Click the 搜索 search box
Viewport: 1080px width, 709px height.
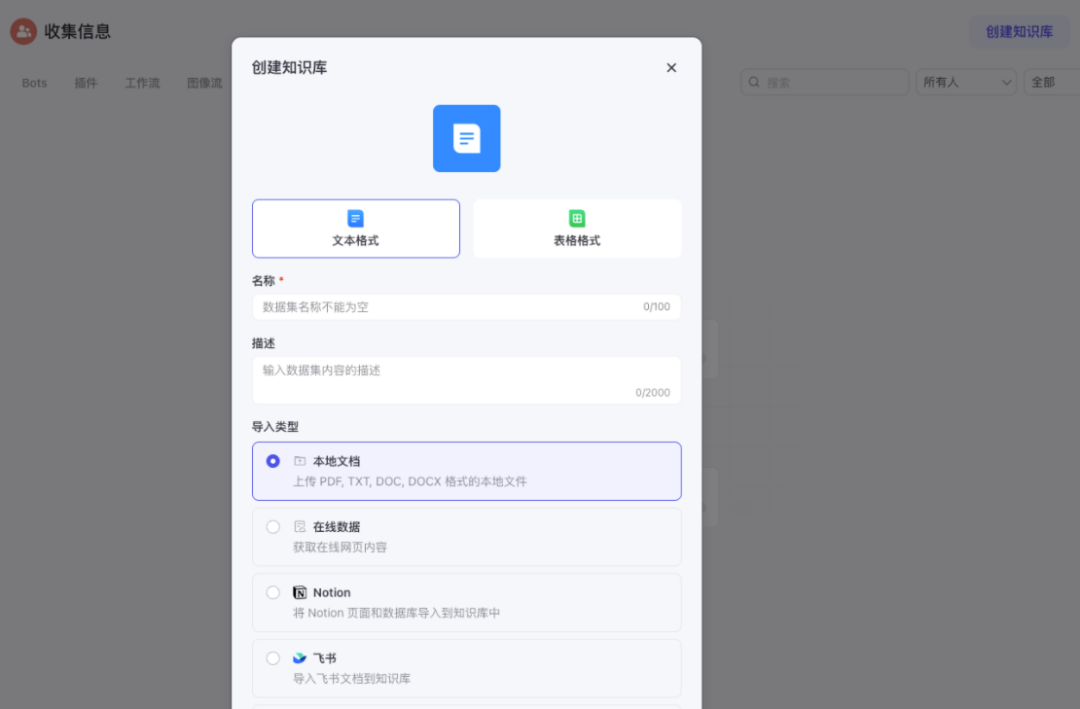(824, 82)
